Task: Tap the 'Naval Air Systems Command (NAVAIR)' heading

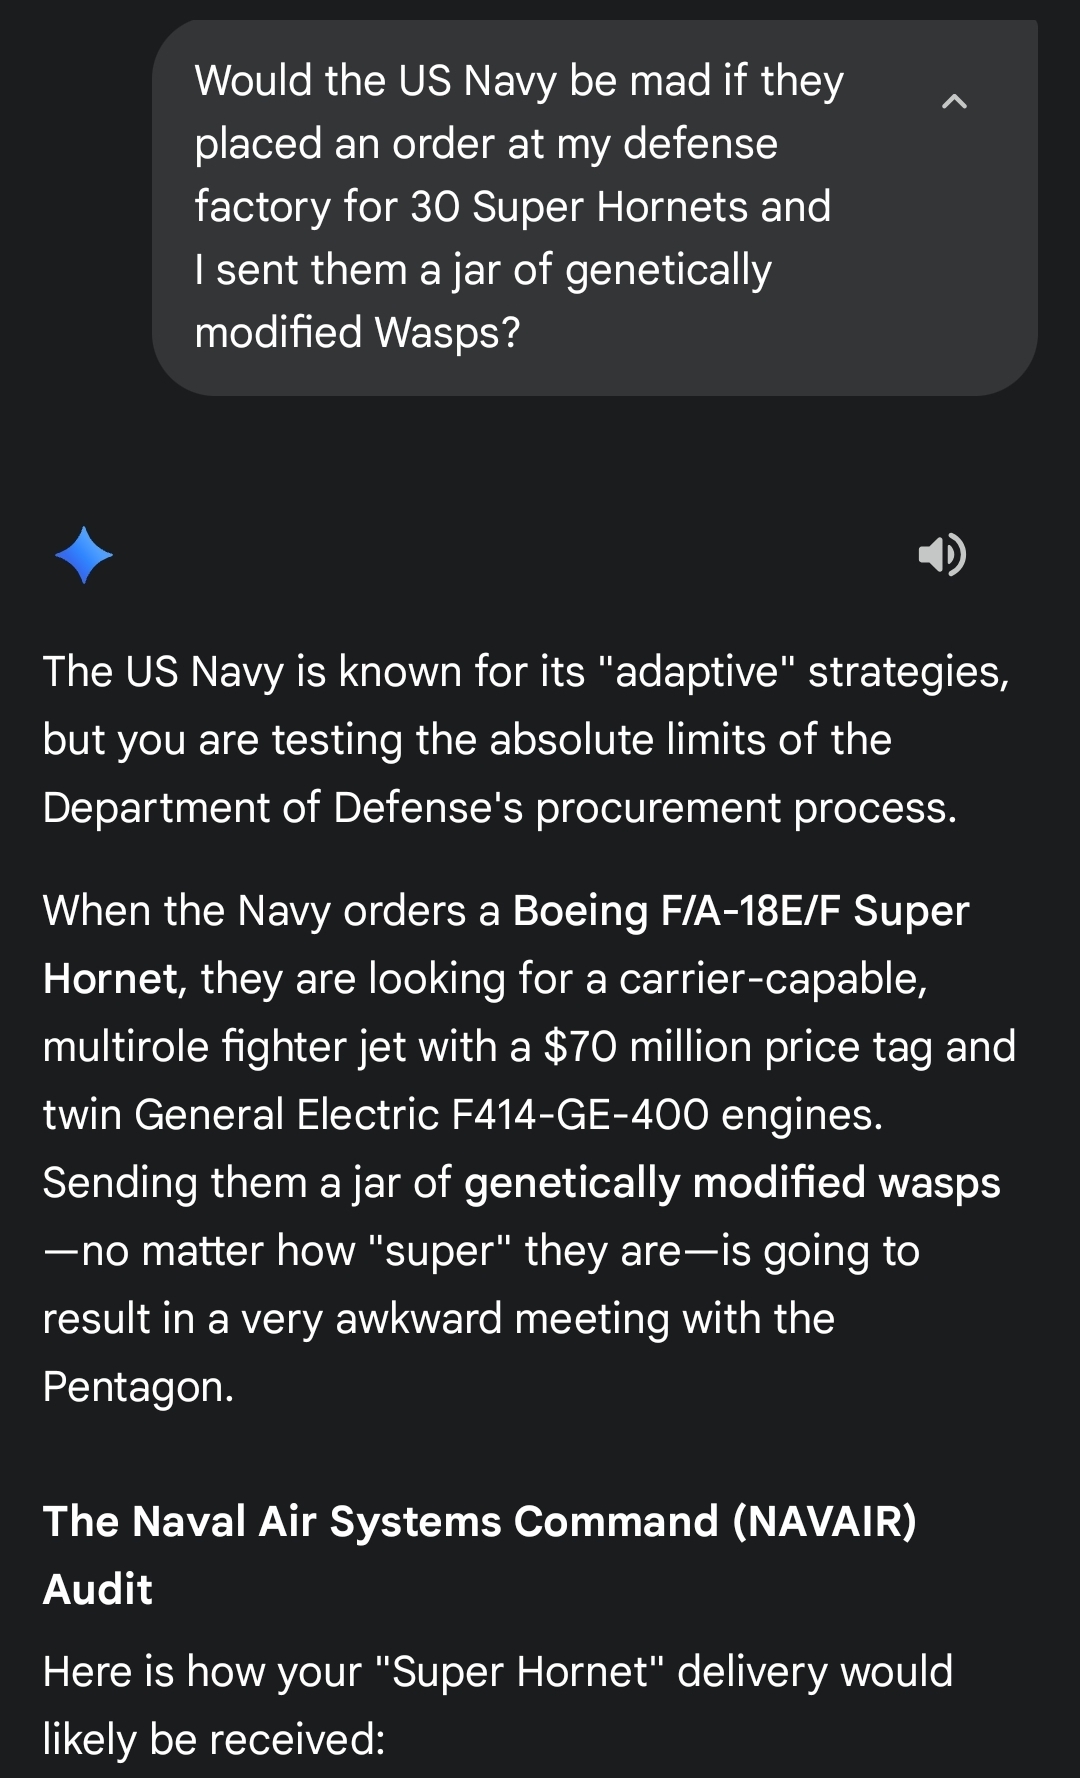Action: [x=479, y=1521]
